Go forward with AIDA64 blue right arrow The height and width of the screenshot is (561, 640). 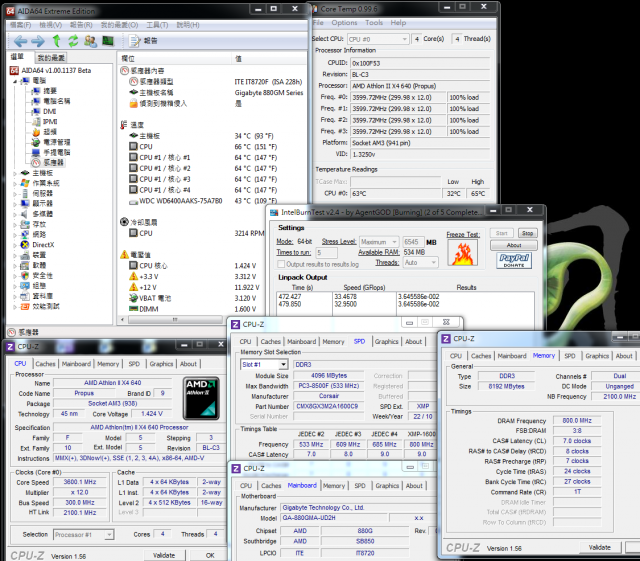(38, 41)
